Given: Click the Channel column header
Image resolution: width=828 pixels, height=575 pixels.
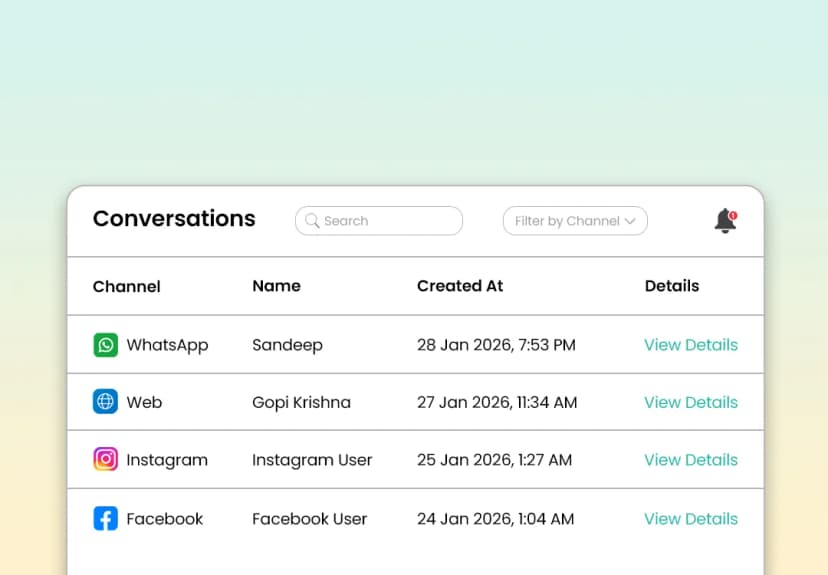Looking at the screenshot, I should coord(126,286).
